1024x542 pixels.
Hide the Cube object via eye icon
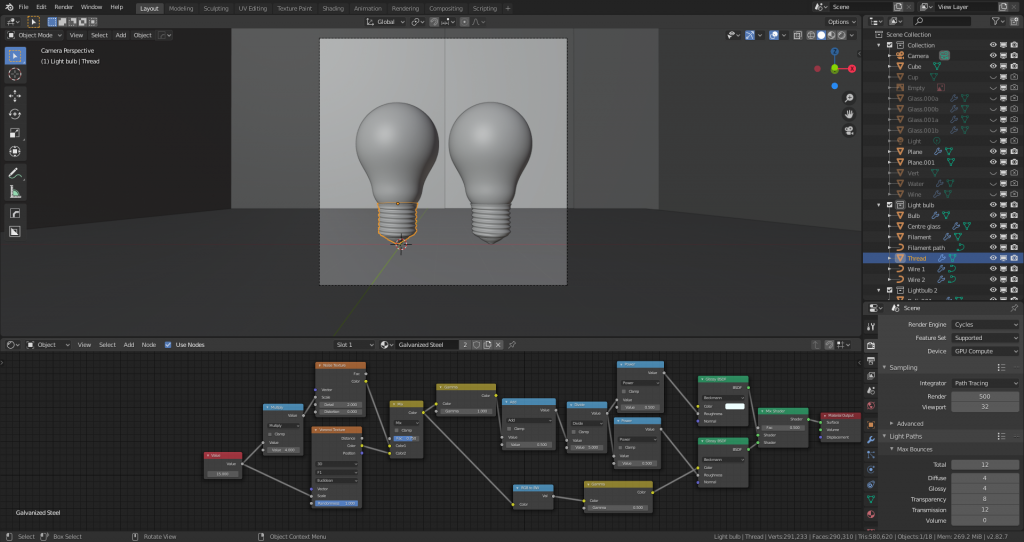[993, 66]
